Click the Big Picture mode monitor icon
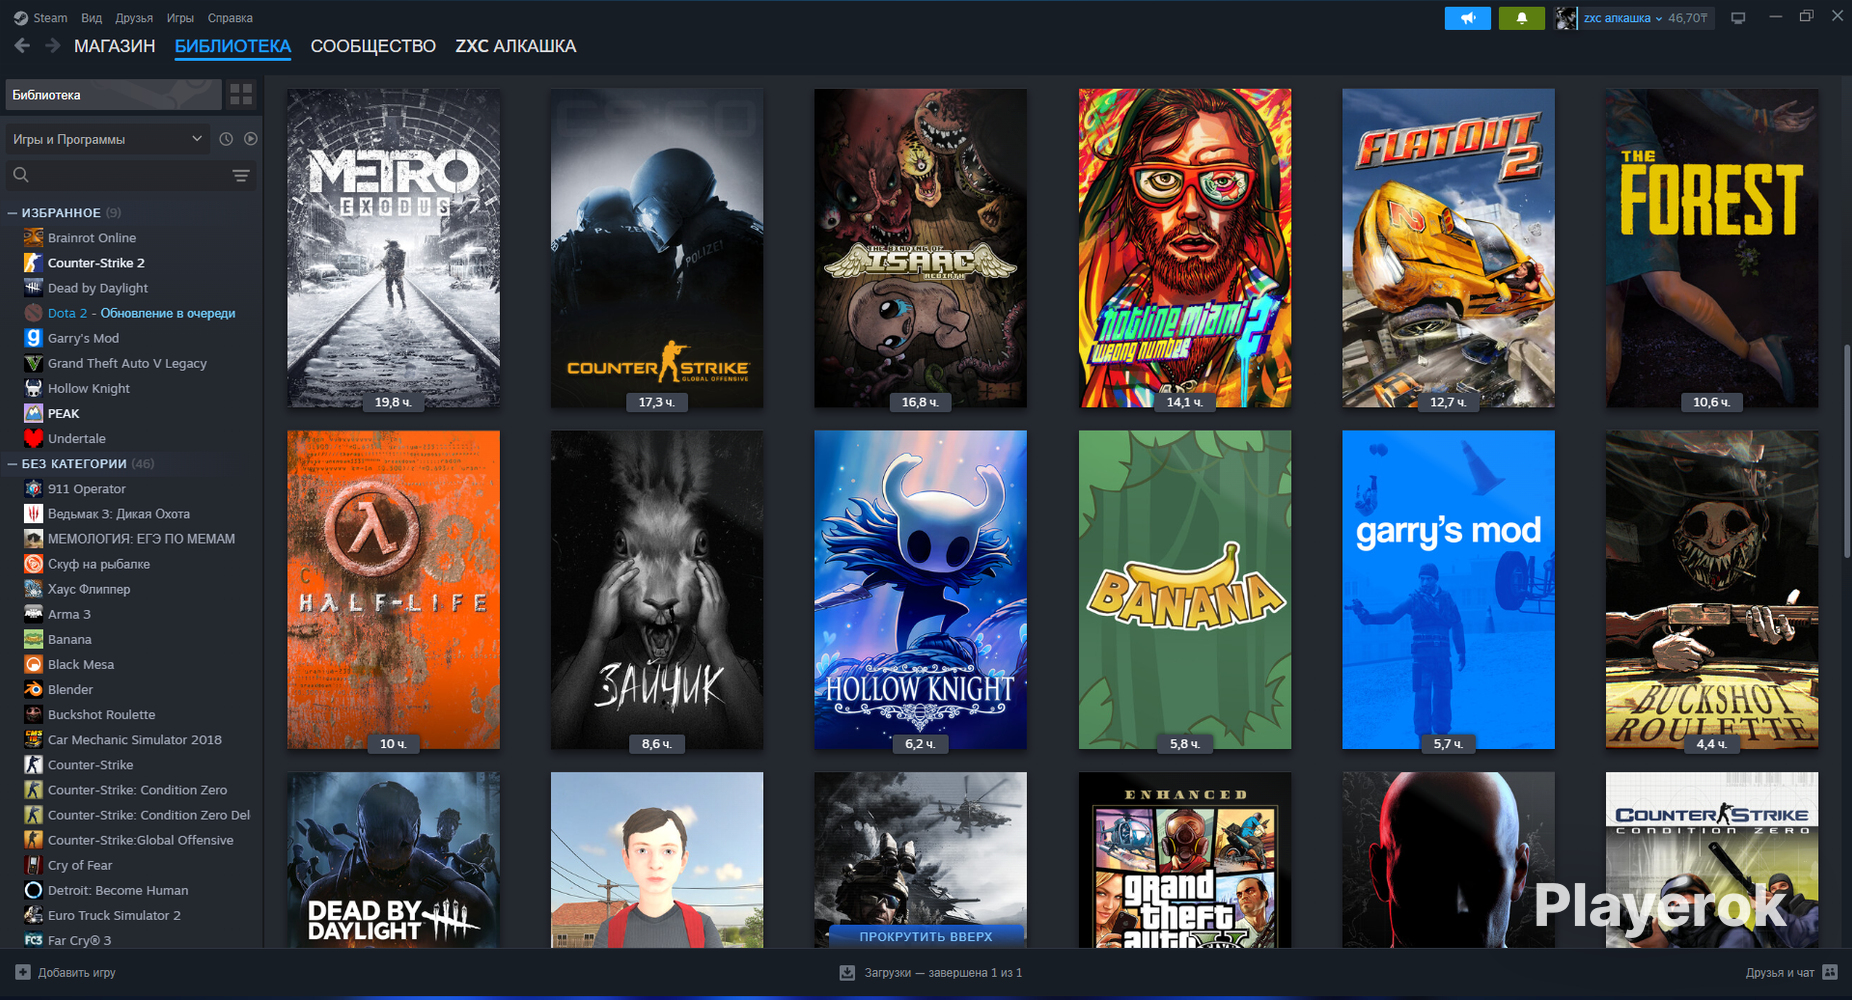 [x=1738, y=18]
